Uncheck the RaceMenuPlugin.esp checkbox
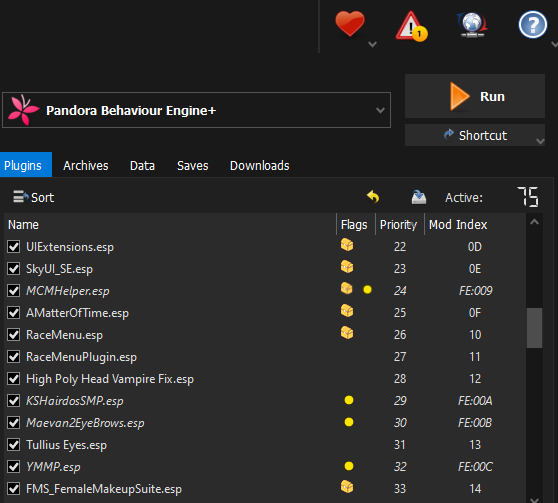This screenshot has height=503, width=558. [14, 357]
